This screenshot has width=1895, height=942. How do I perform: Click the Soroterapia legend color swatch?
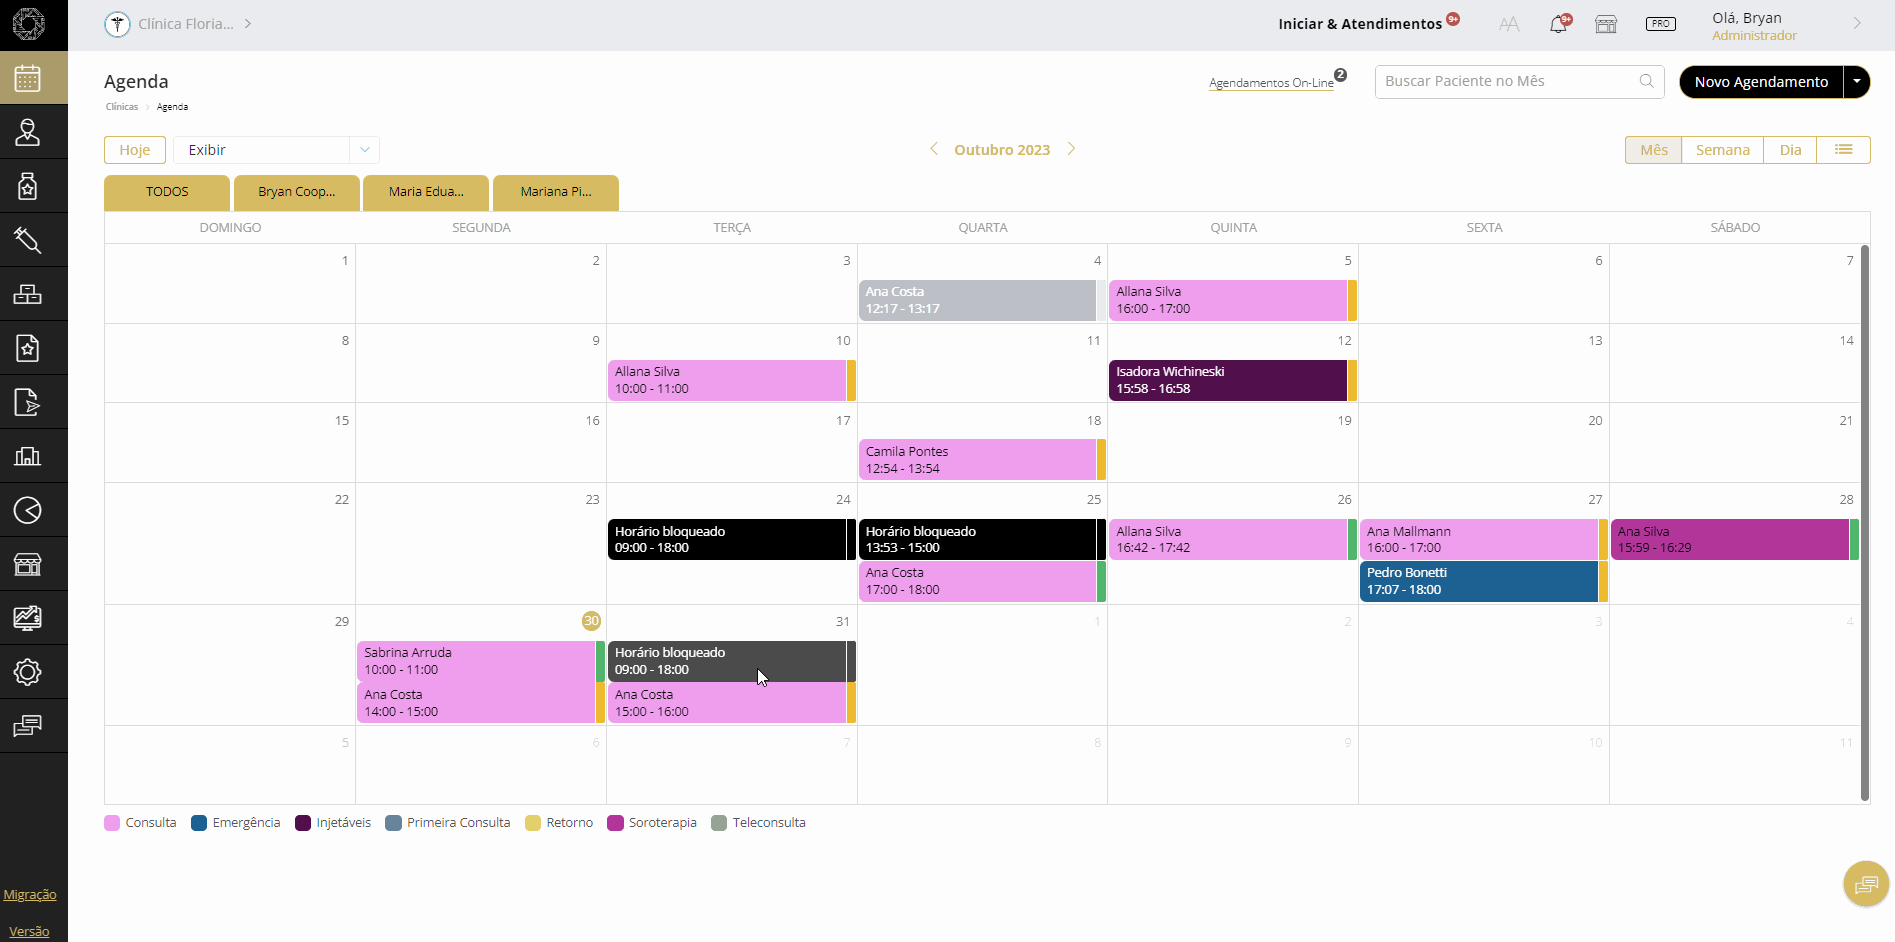point(616,823)
